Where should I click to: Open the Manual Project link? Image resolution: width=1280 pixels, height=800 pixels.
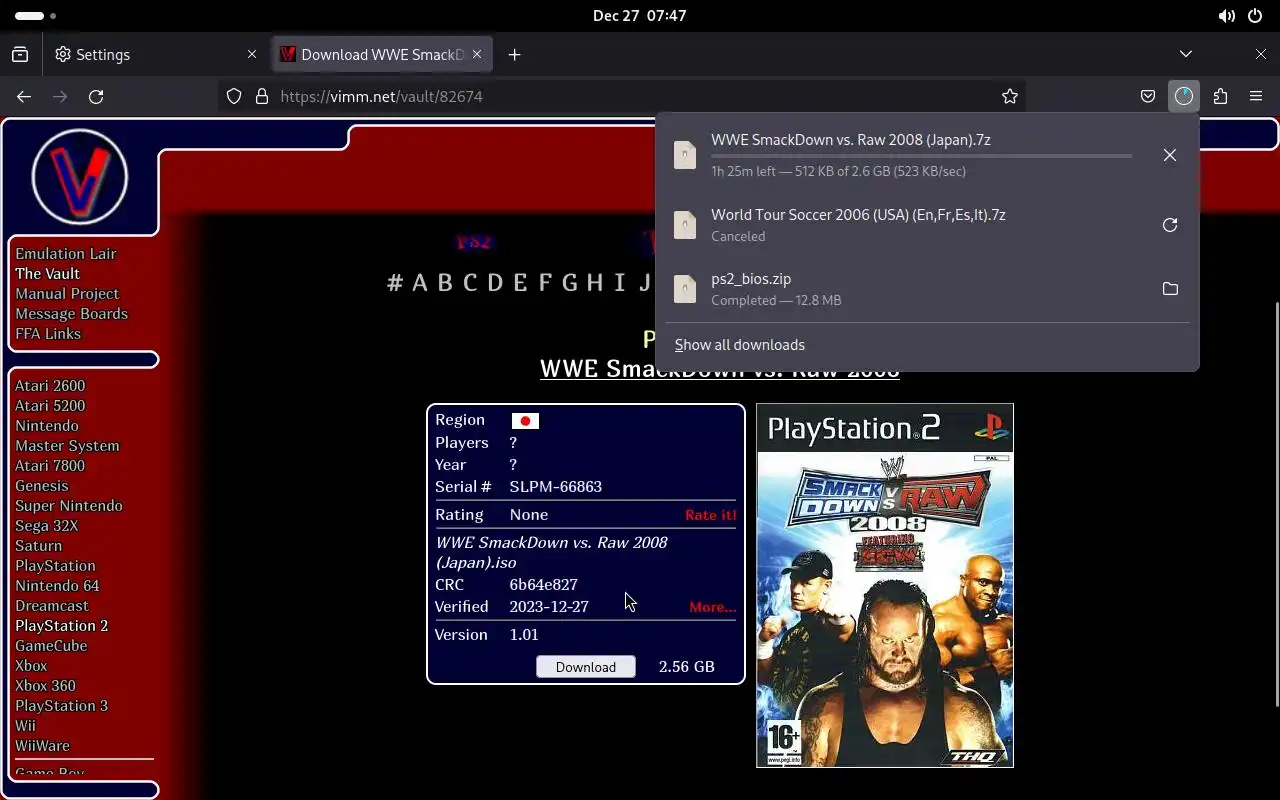click(67, 294)
